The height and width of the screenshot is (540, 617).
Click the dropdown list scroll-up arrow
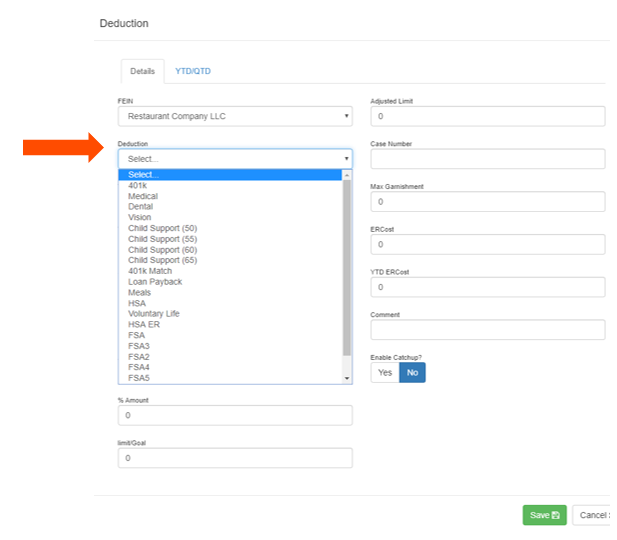point(347,175)
